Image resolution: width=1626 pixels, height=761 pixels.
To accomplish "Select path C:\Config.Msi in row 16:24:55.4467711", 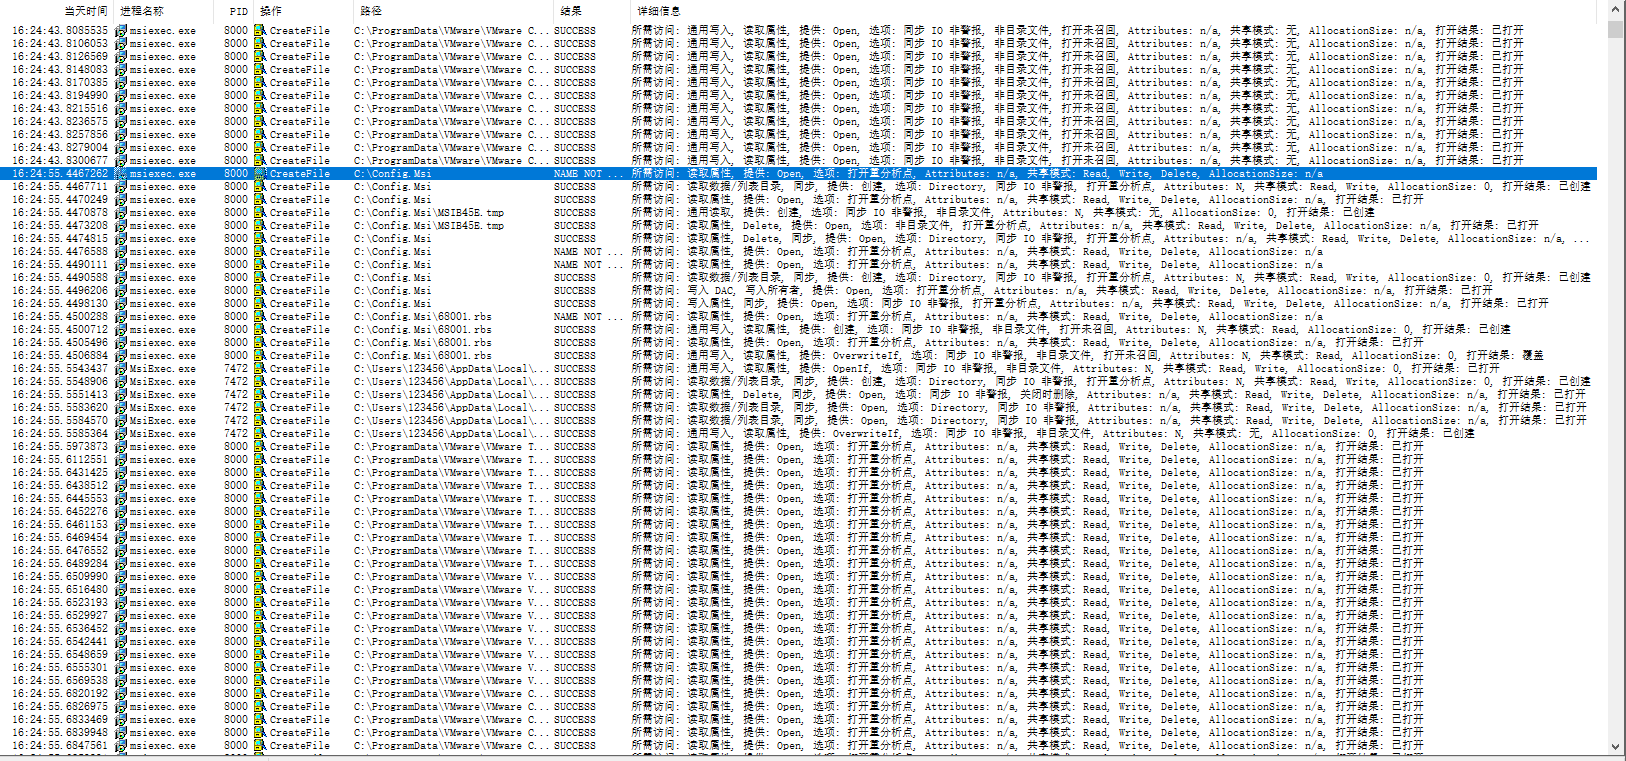I will tap(393, 186).
